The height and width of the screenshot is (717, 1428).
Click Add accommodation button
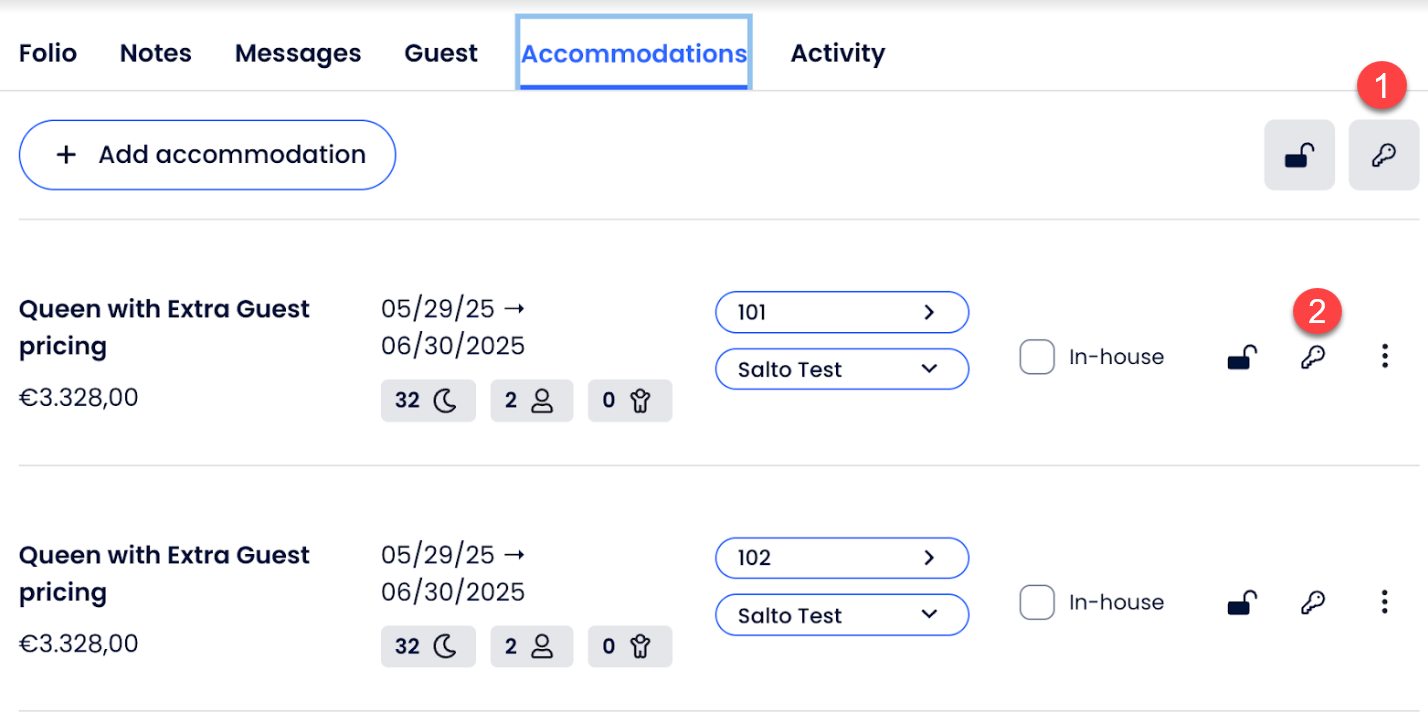tap(207, 155)
